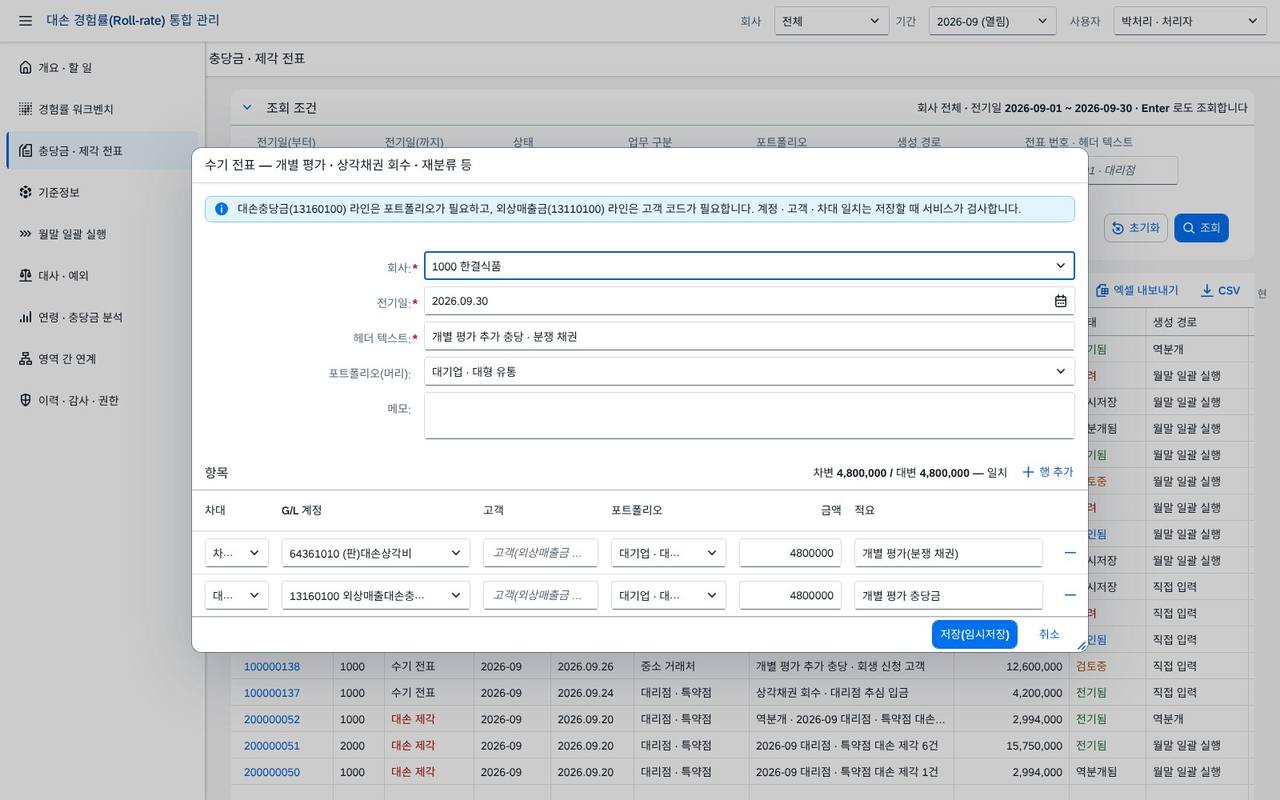Screen dimensions: 1280x800
Task: Click the 영역 간 연계 hierarchy icon
Action: coord(26,359)
